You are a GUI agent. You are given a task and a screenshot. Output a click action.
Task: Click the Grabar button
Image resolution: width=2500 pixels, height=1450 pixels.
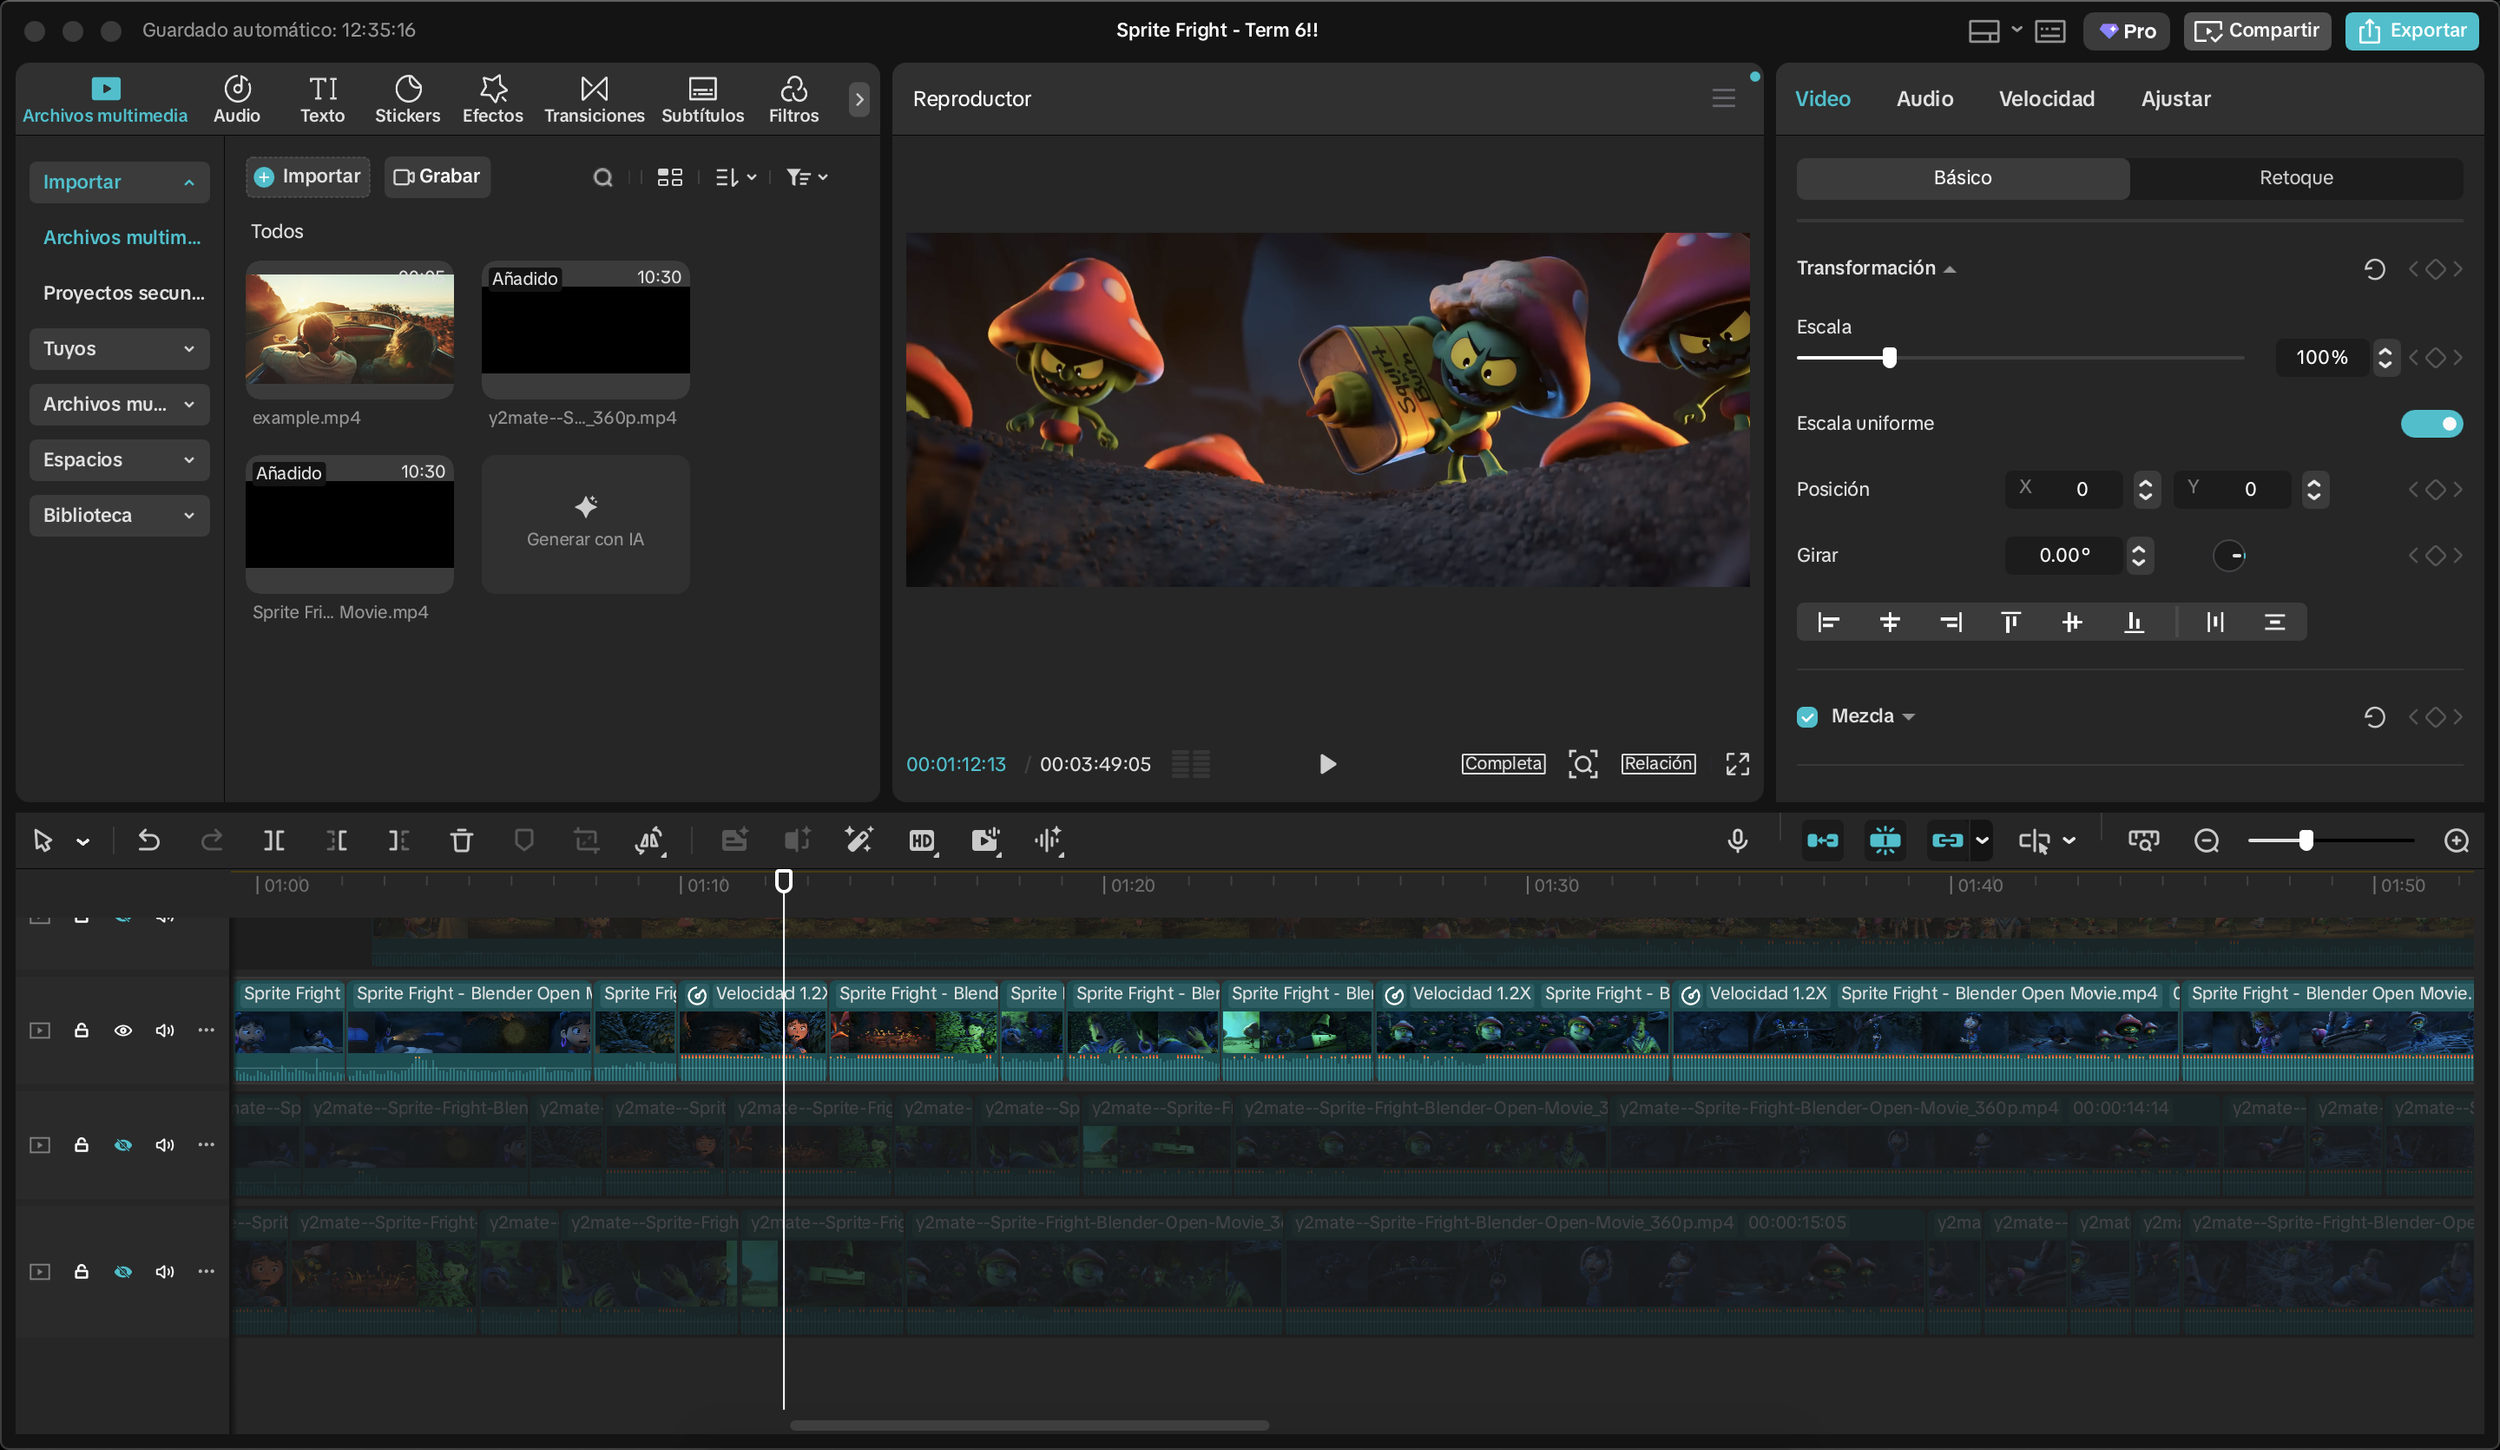coord(437,177)
